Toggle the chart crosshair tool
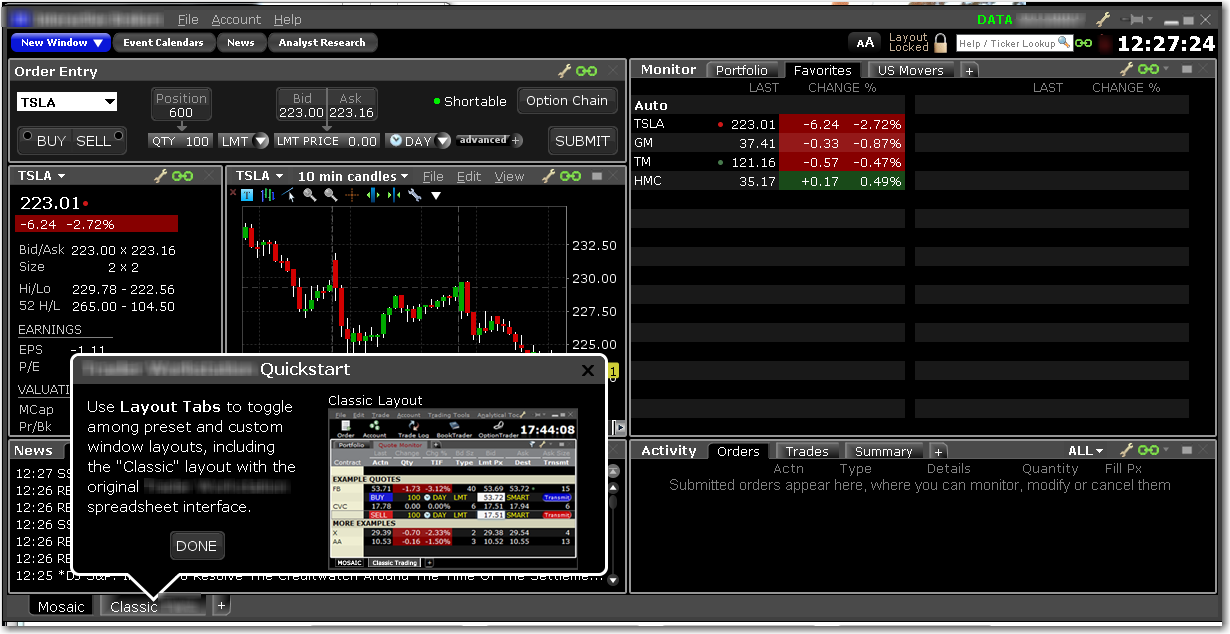Viewport: 1230px width, 634px height. [351, 195]
